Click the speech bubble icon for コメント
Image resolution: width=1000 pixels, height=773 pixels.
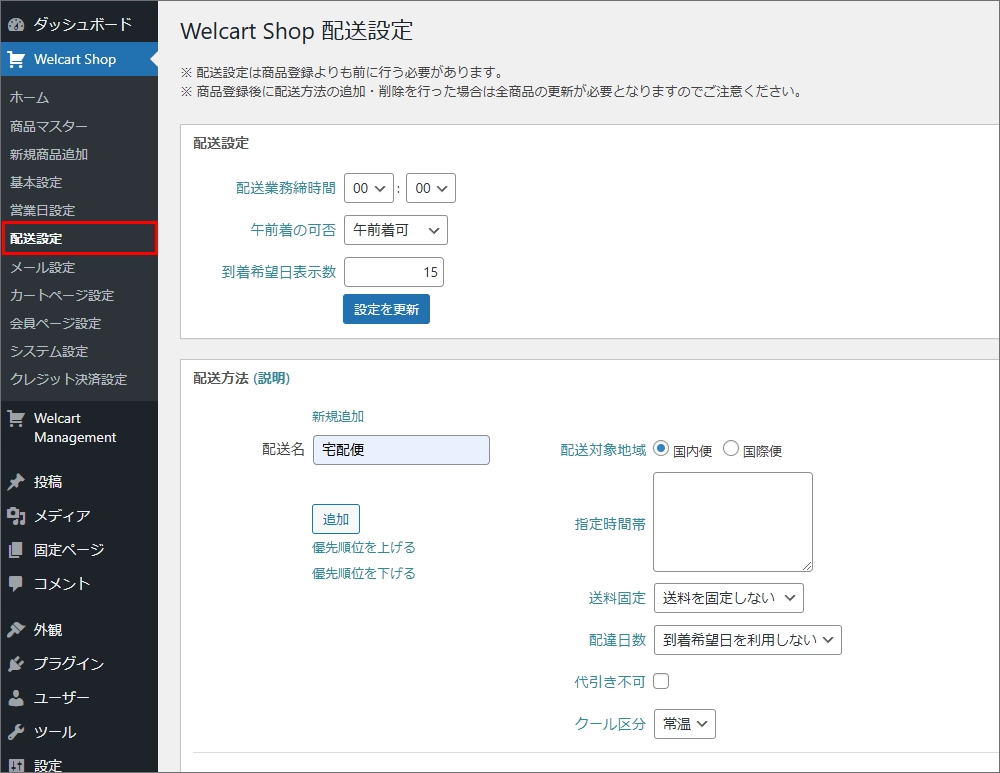[16, 584]
